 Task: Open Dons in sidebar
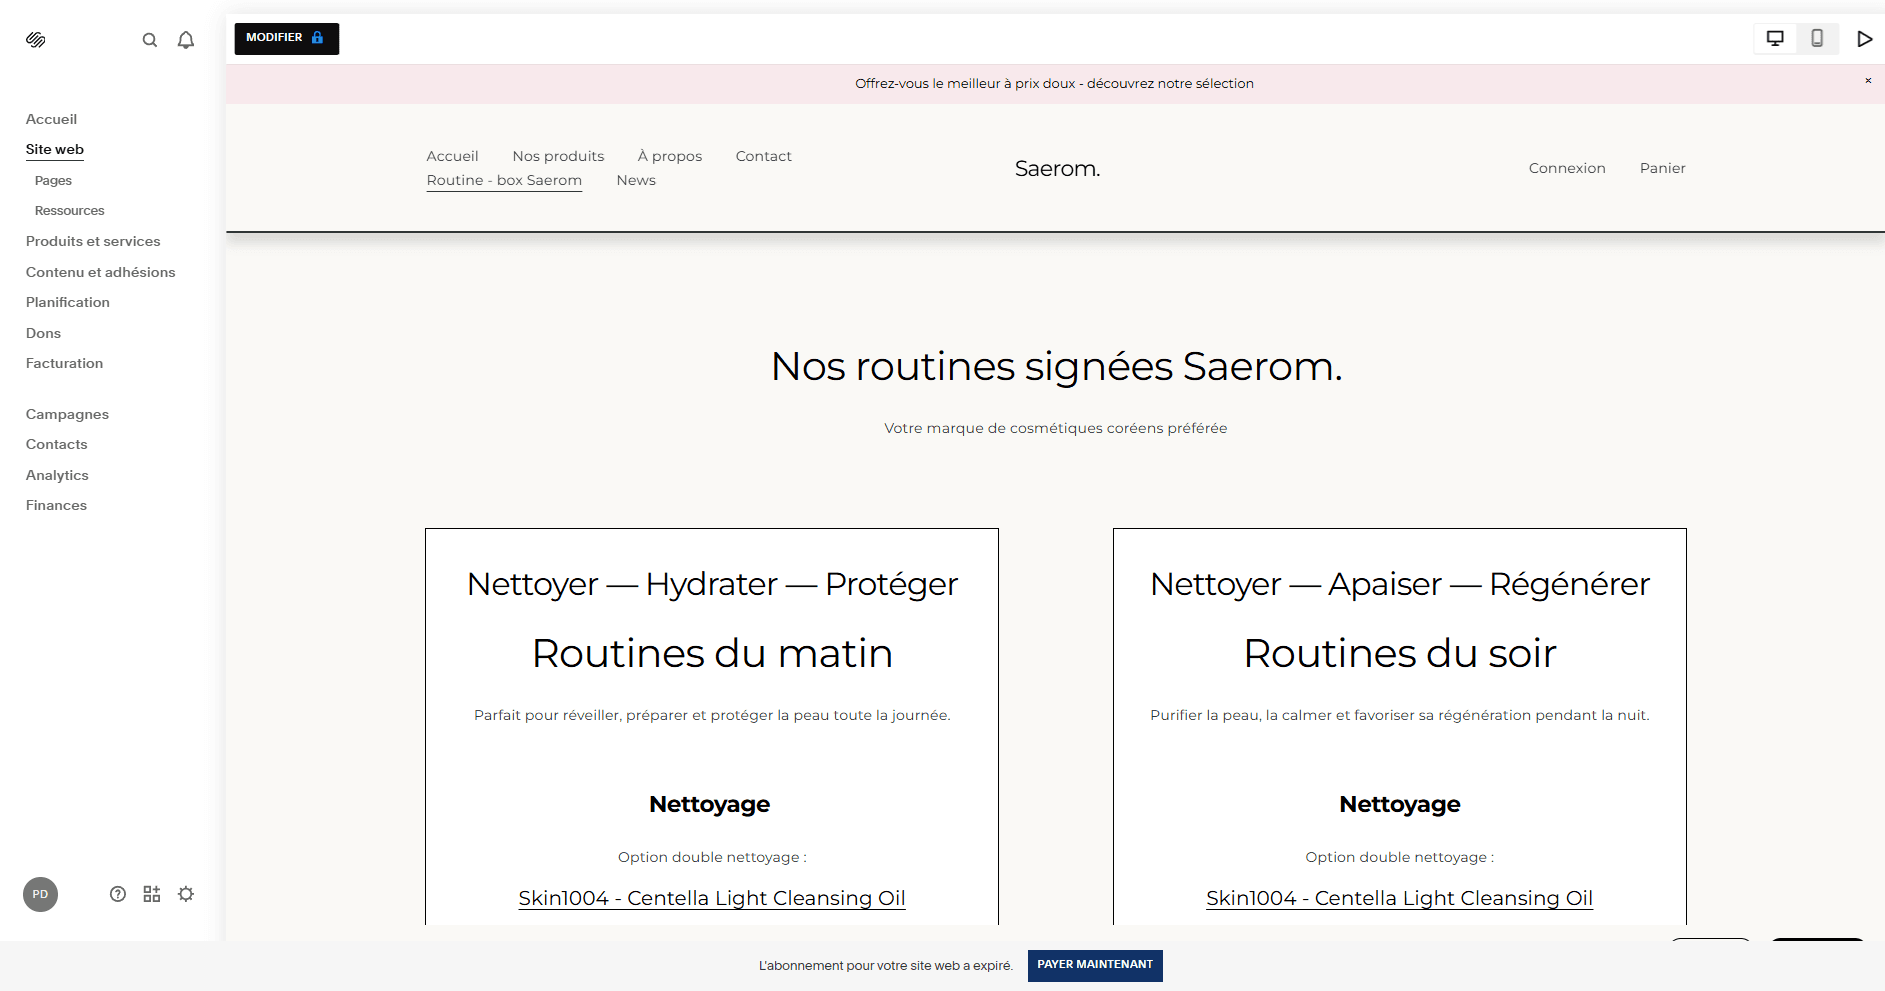point(43,333)
